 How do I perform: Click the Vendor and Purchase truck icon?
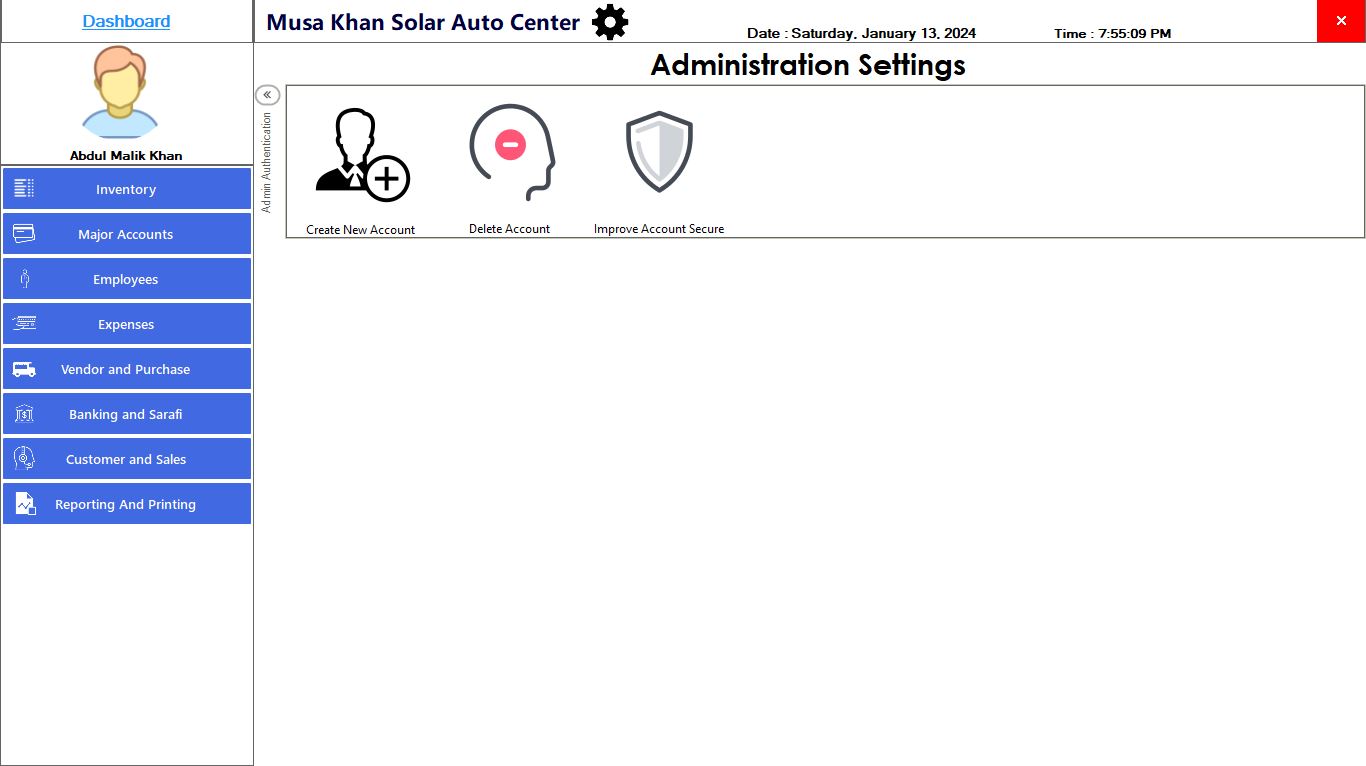[x=24, y=369]
